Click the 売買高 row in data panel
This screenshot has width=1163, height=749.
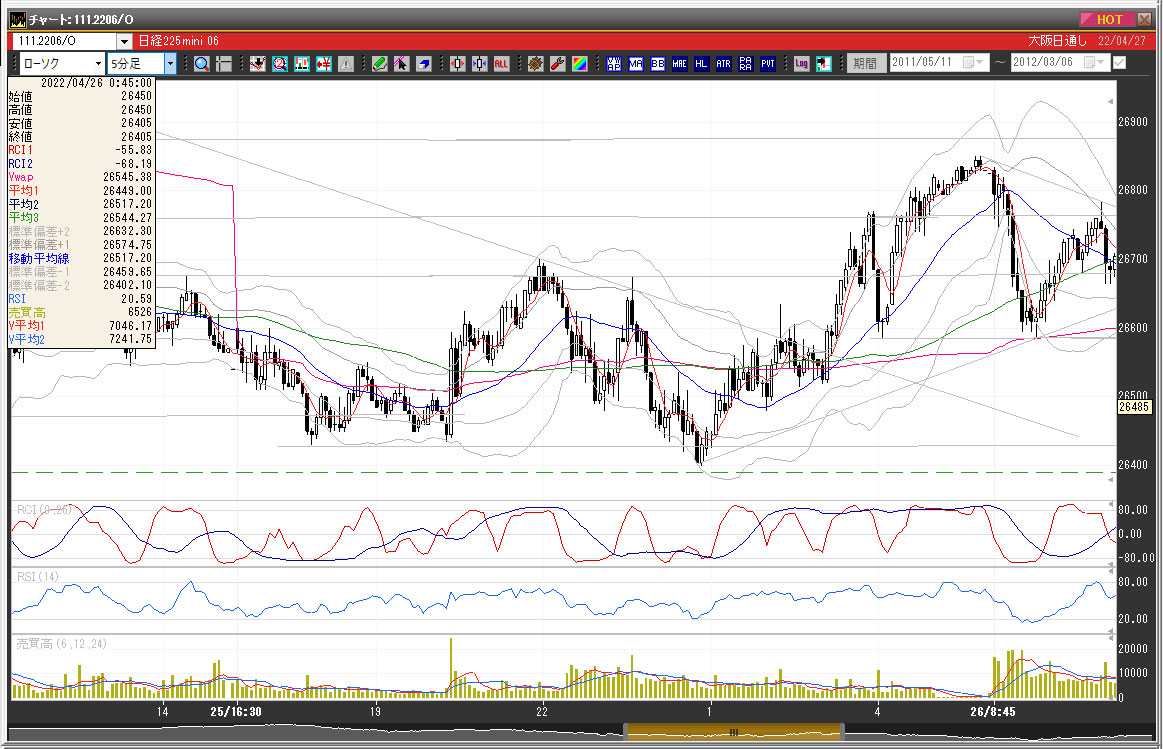[80, 312]
